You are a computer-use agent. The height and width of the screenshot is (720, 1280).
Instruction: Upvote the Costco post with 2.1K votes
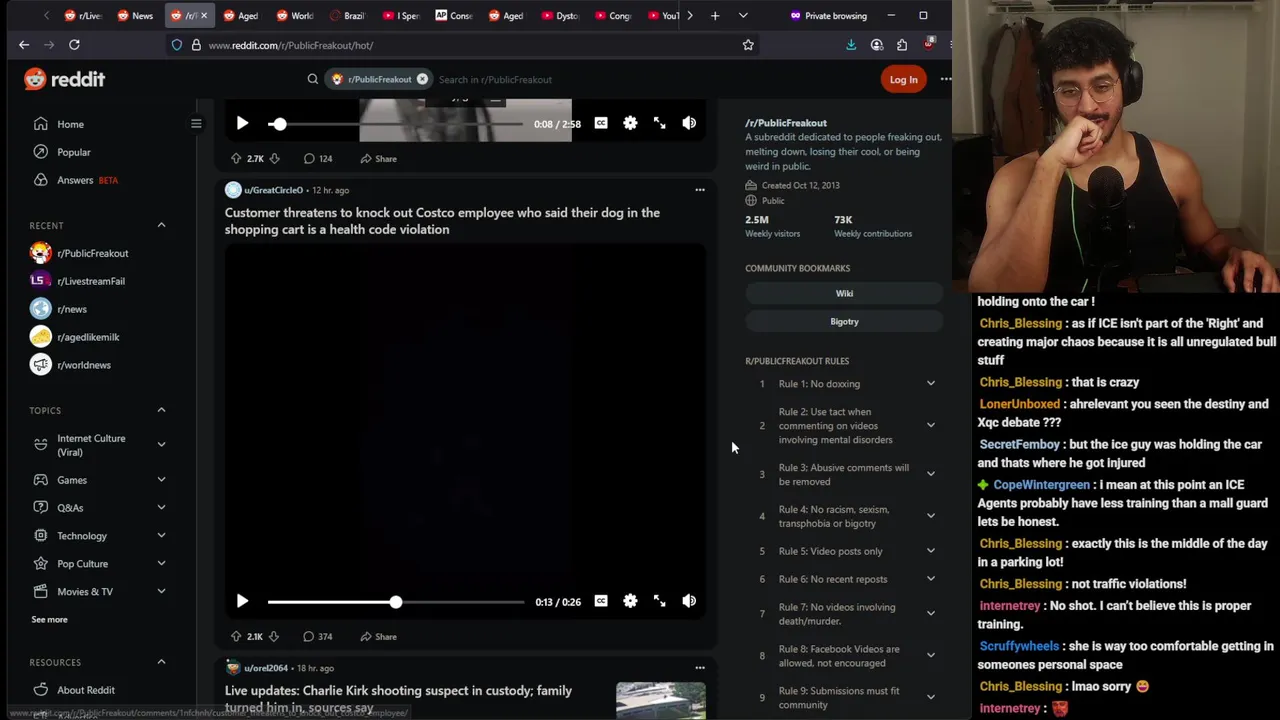tap(236, 636)
